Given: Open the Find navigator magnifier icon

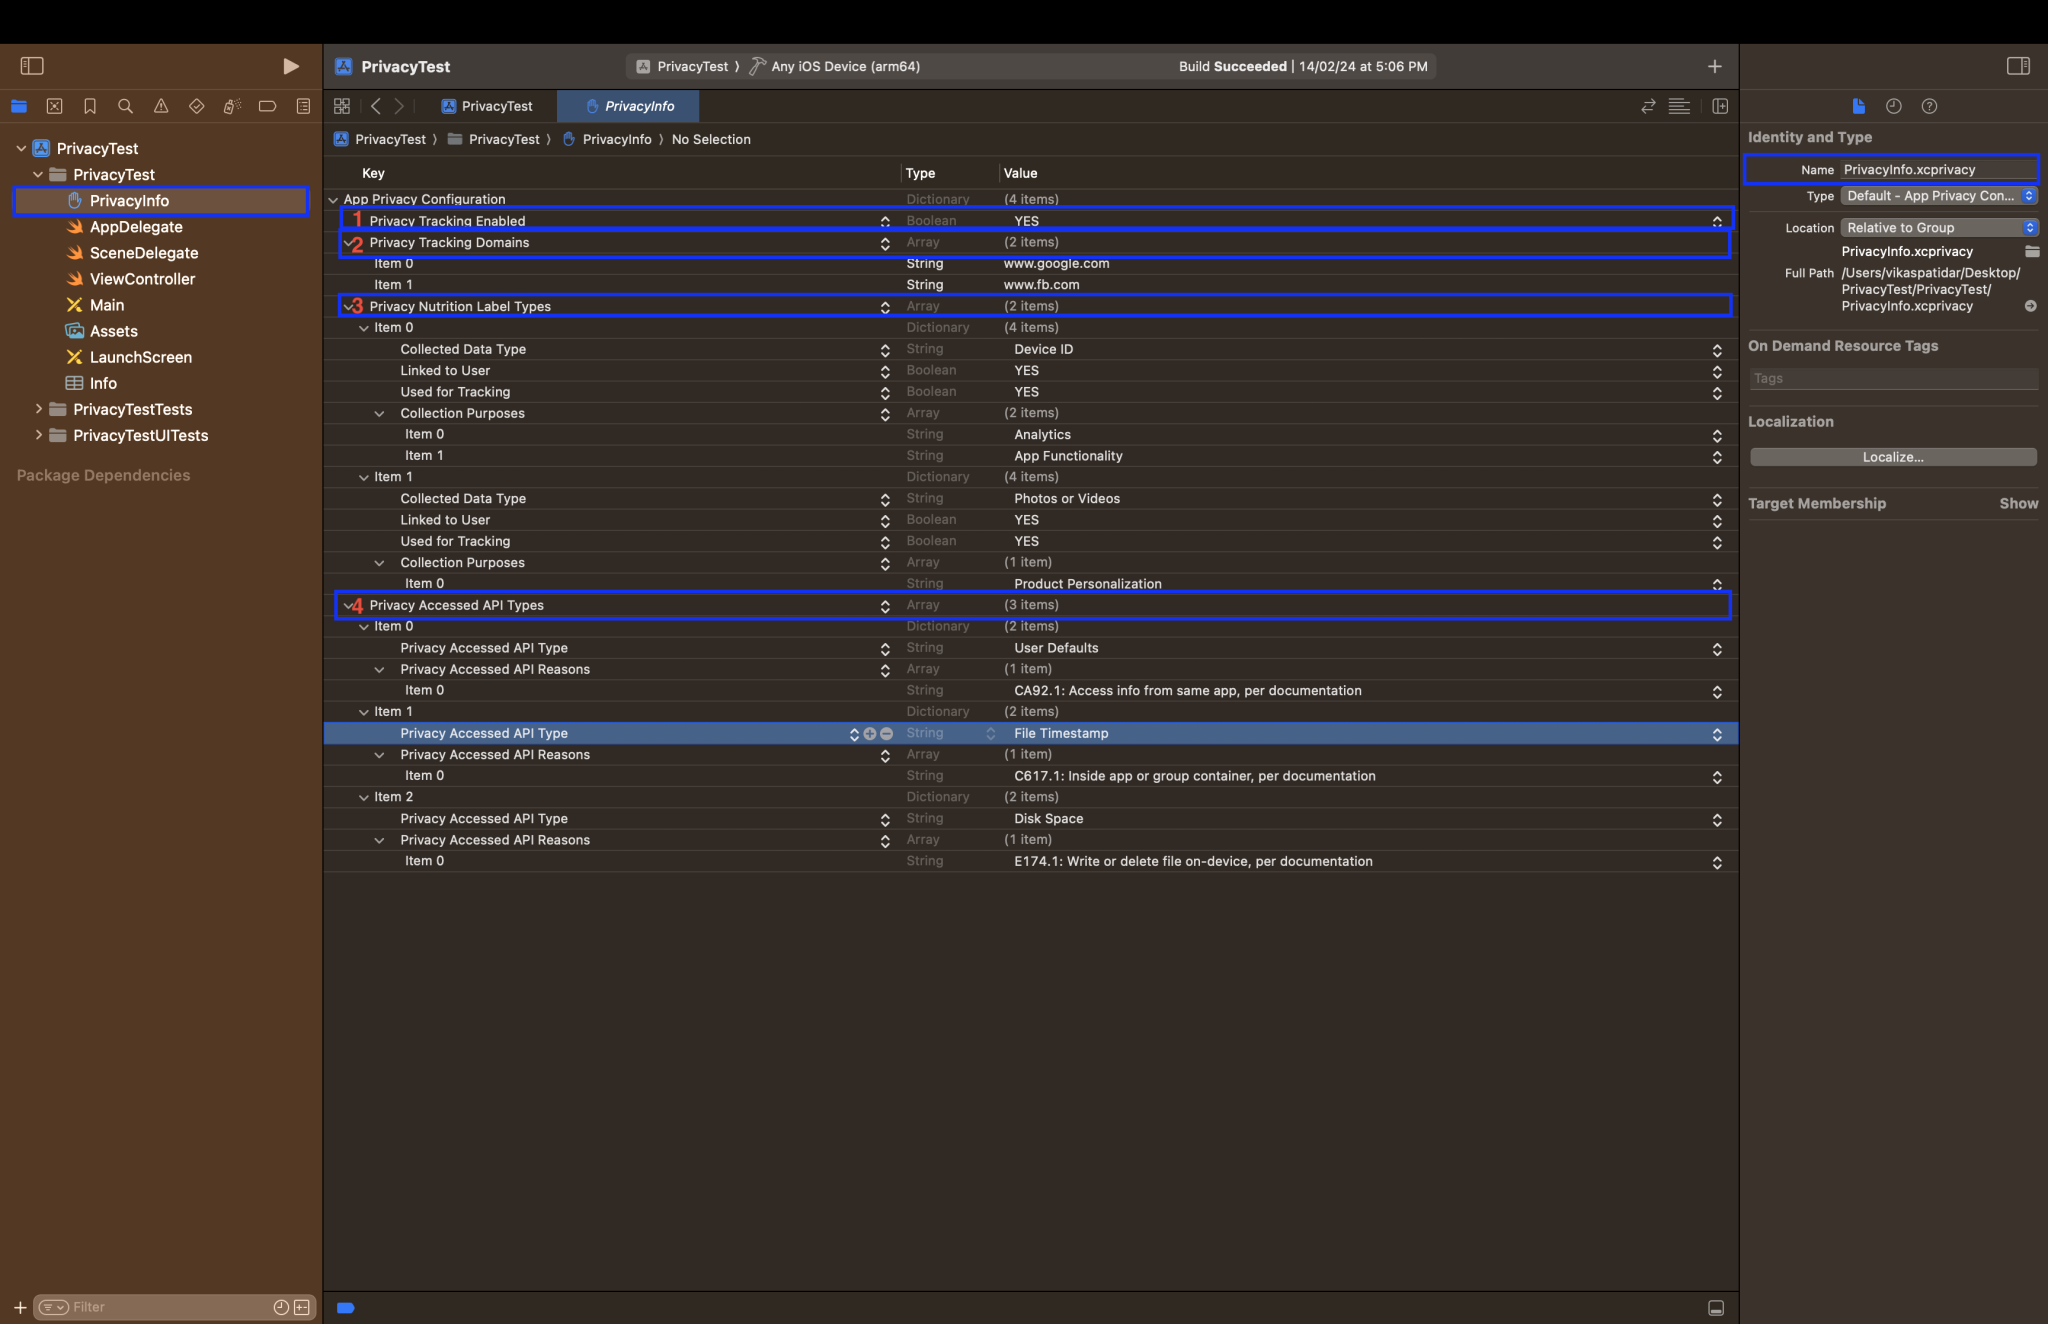Looking at the screenshot, I should coord(125,106).
